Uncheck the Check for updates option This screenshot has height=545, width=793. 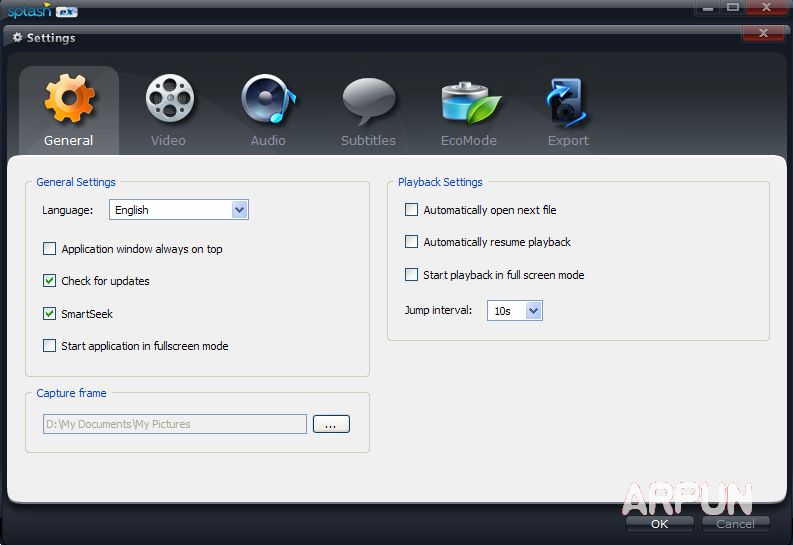click(x=50, y=281)
